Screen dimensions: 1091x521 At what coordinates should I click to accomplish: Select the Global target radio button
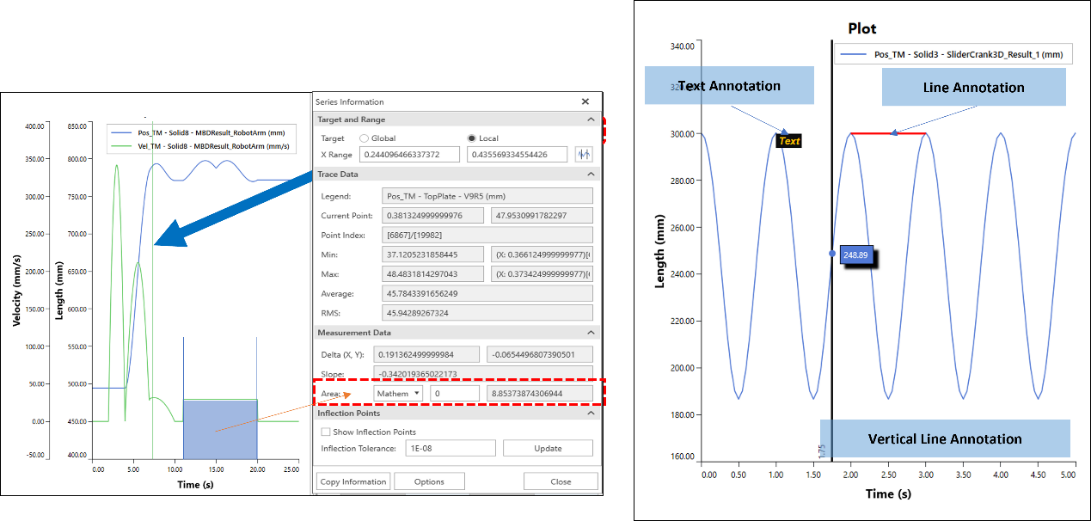pos(364,138)
